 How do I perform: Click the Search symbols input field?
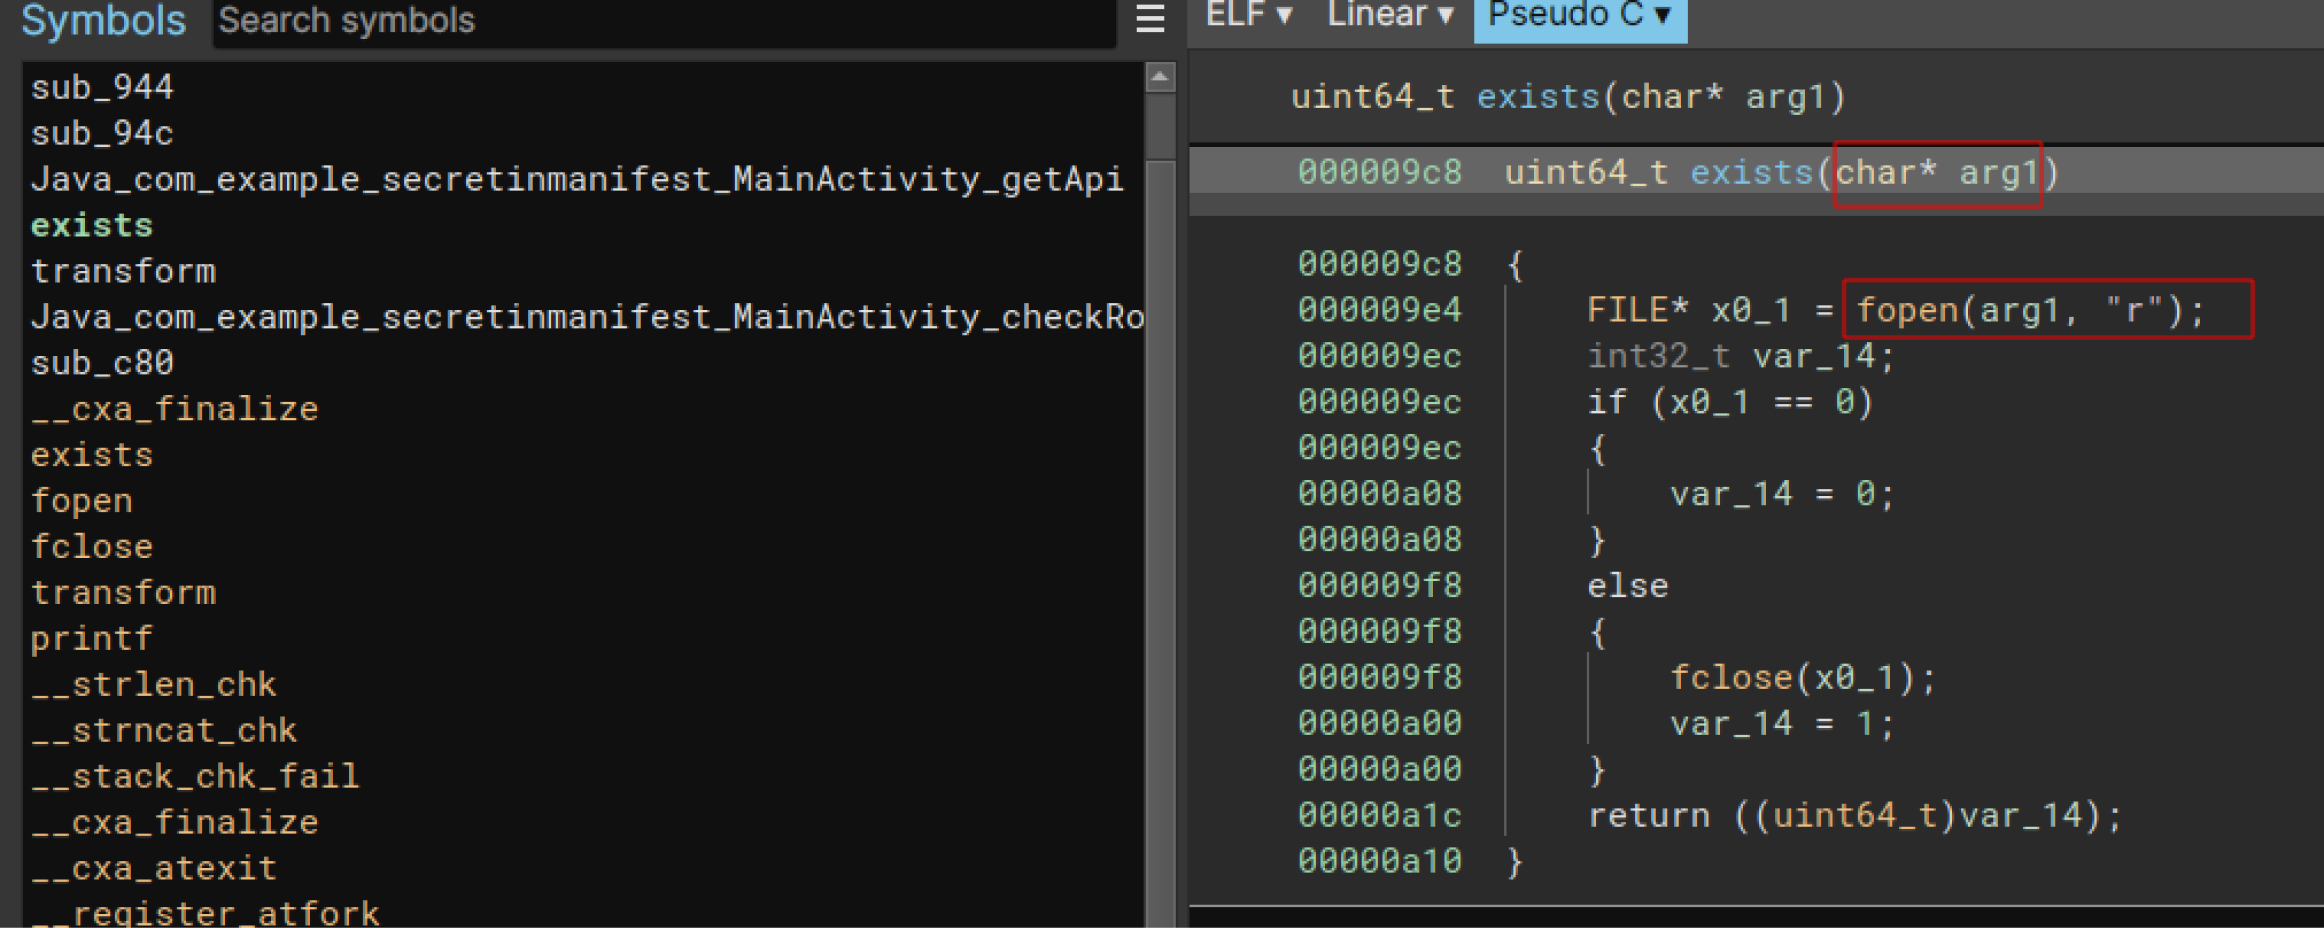[660, 20]
